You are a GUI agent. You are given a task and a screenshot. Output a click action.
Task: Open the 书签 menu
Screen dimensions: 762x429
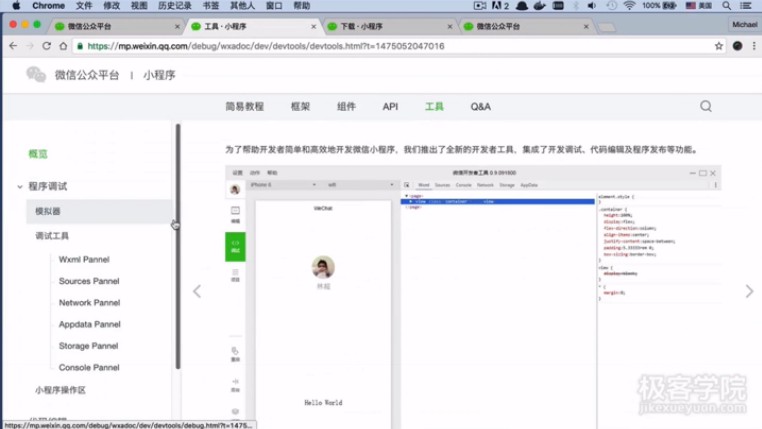tap(211, 6)
